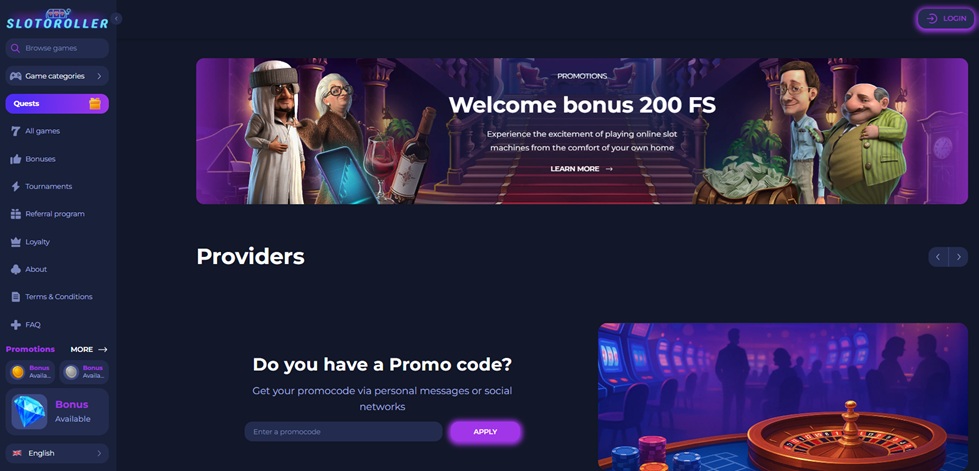
Task: Click the LOGIN button
Action: coord(945,19)
